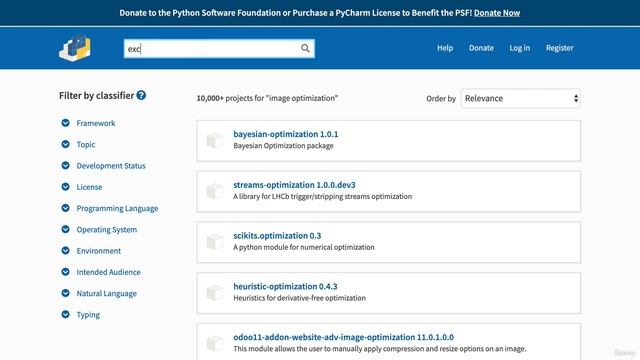
Task: Open the Order by Relevance dropdown
Action: point(521,98)
